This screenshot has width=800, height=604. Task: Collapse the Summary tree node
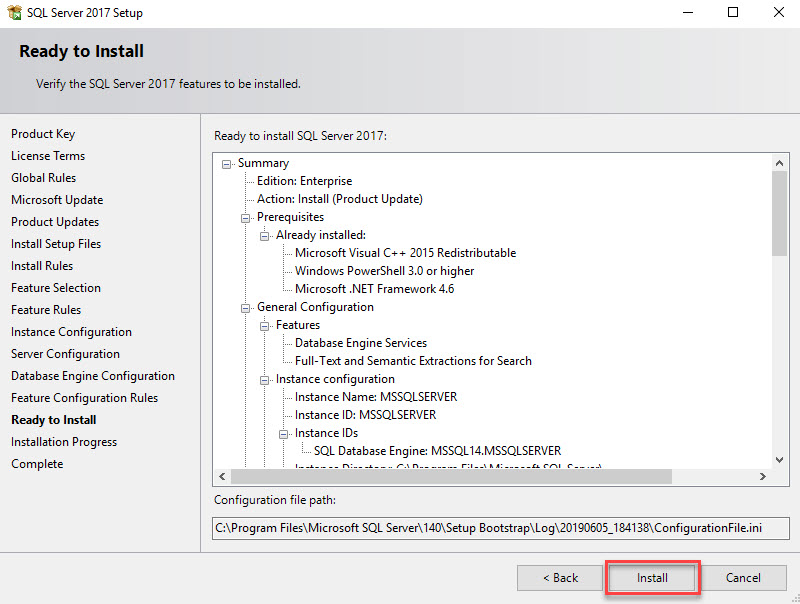(x=227, y=164)
